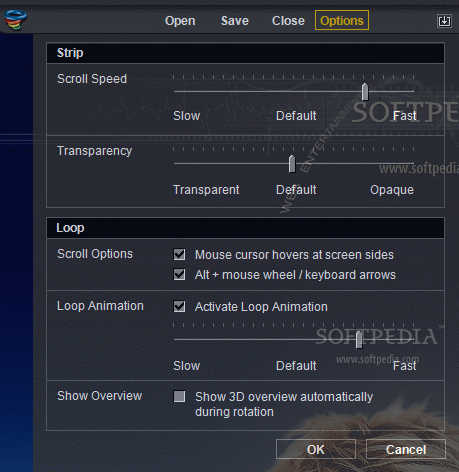
Task: Select the highlighted Options menu item
Action: click(x=342, y=20)
